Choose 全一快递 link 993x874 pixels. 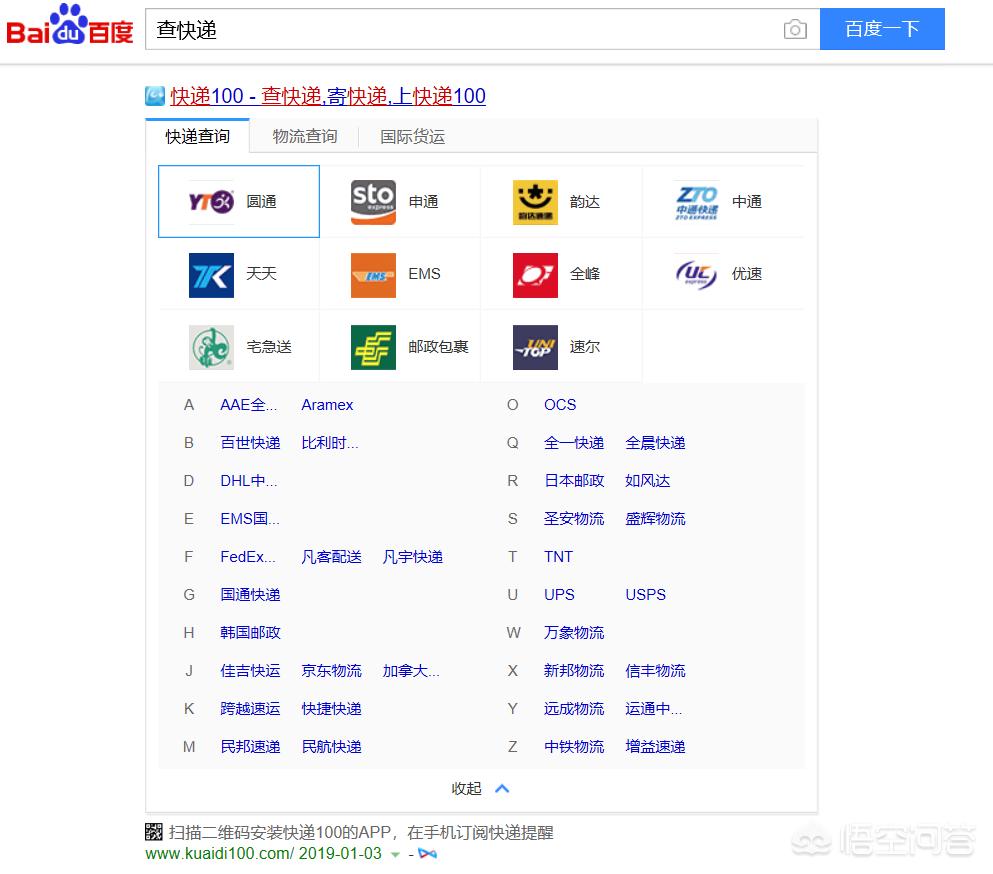574,443
